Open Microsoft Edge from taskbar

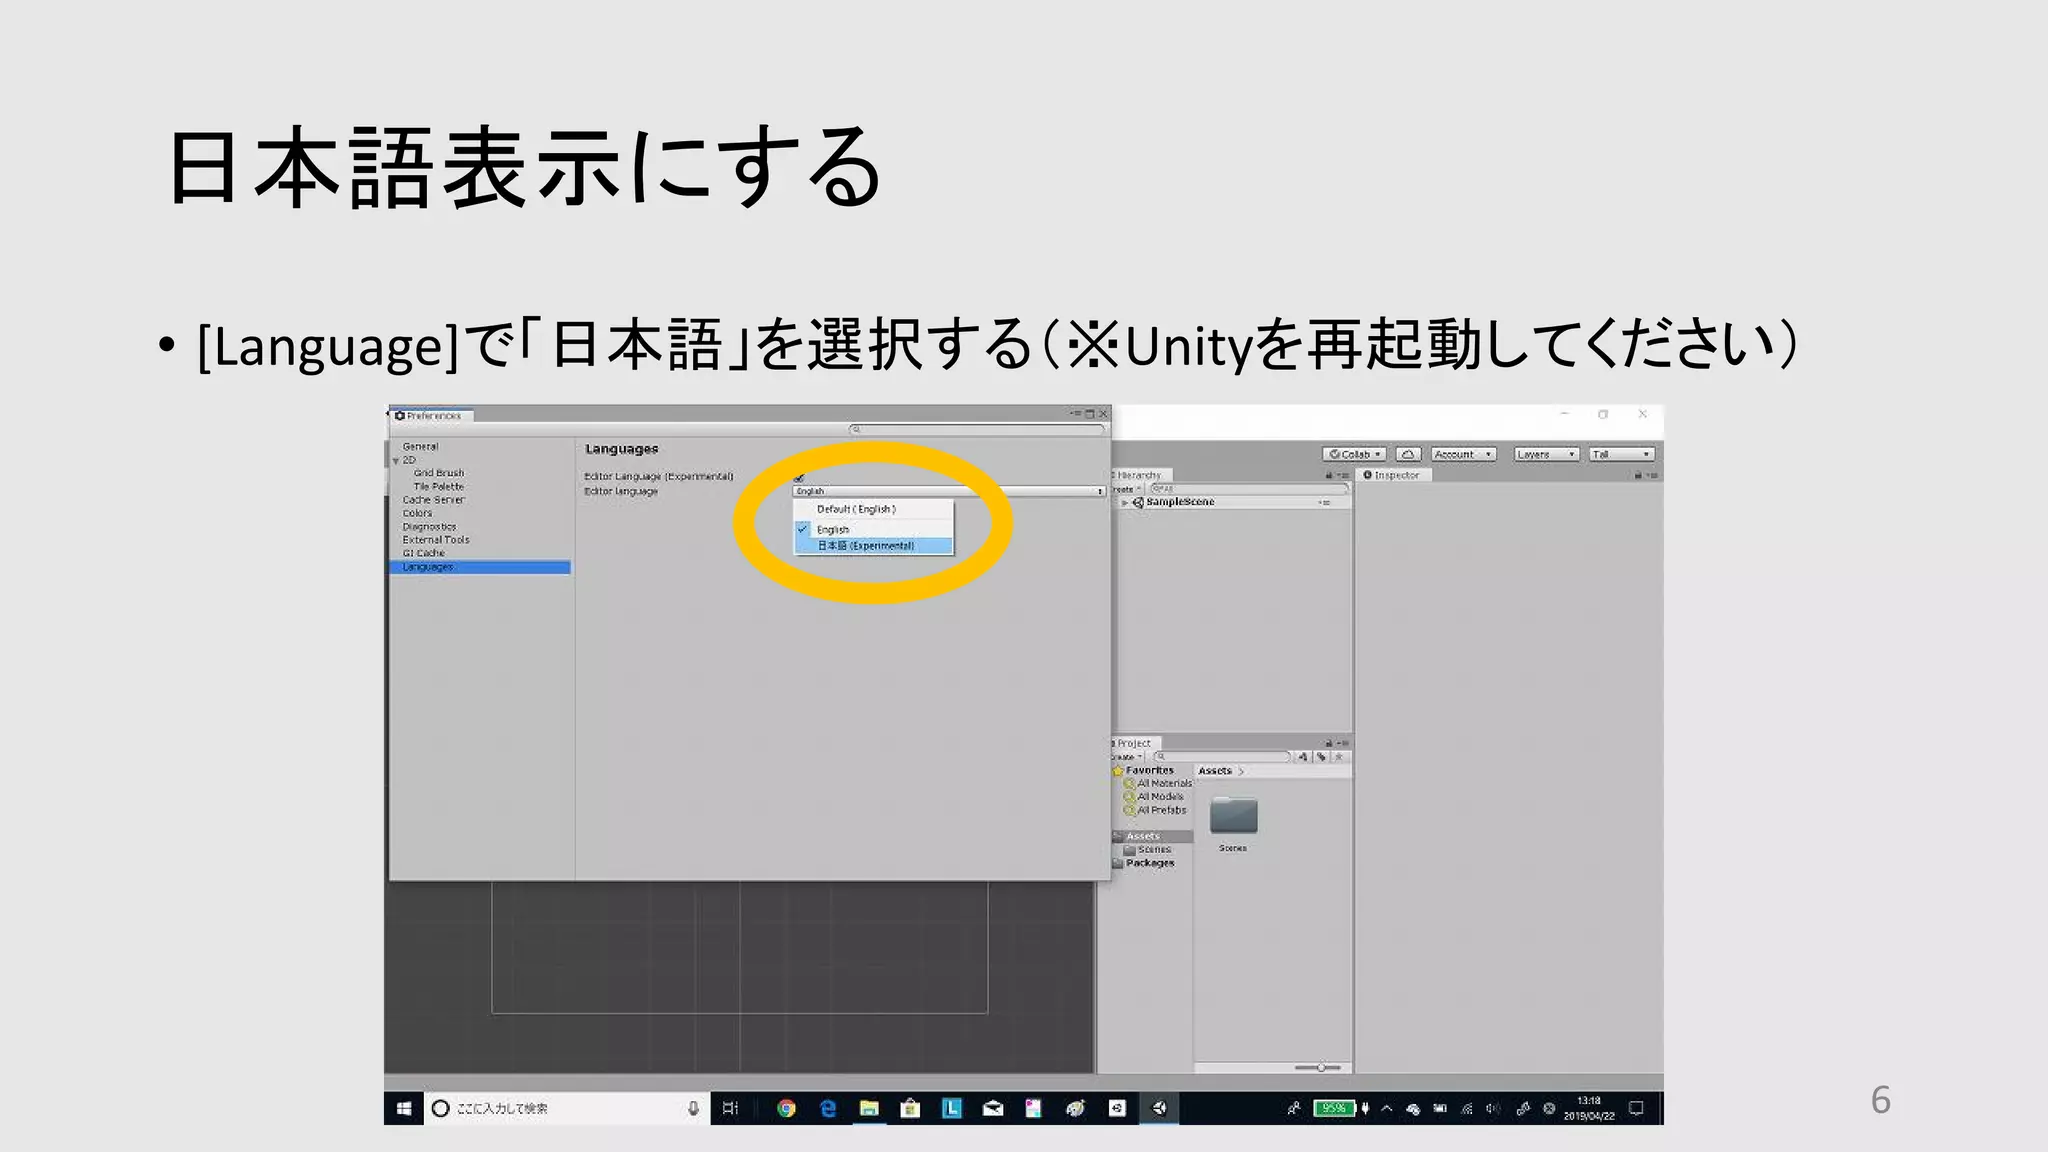point(828,1108)
